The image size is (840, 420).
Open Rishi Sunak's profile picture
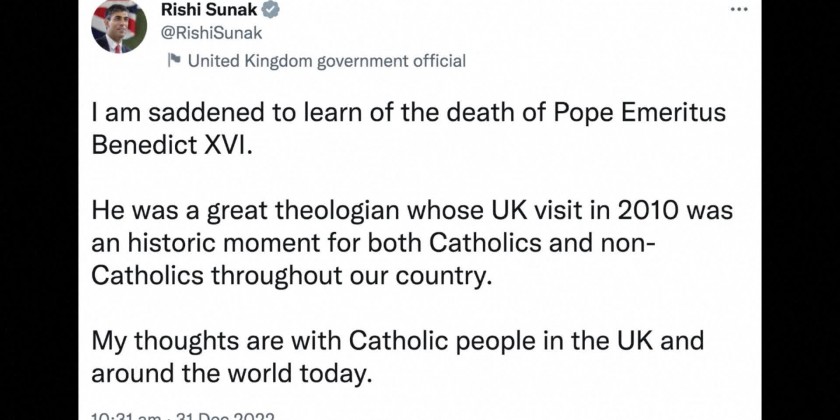point(119,27)
